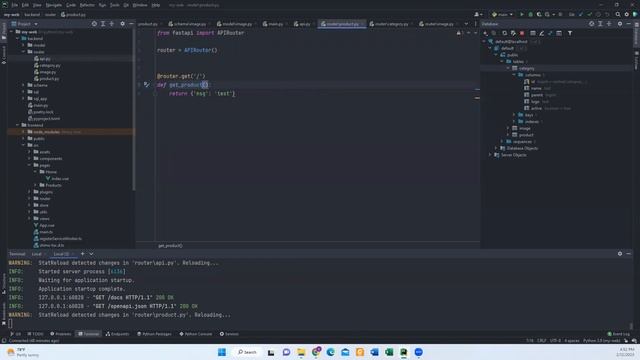
Task: Click the green Run button in the toolbar
Action: pos(522,14)
